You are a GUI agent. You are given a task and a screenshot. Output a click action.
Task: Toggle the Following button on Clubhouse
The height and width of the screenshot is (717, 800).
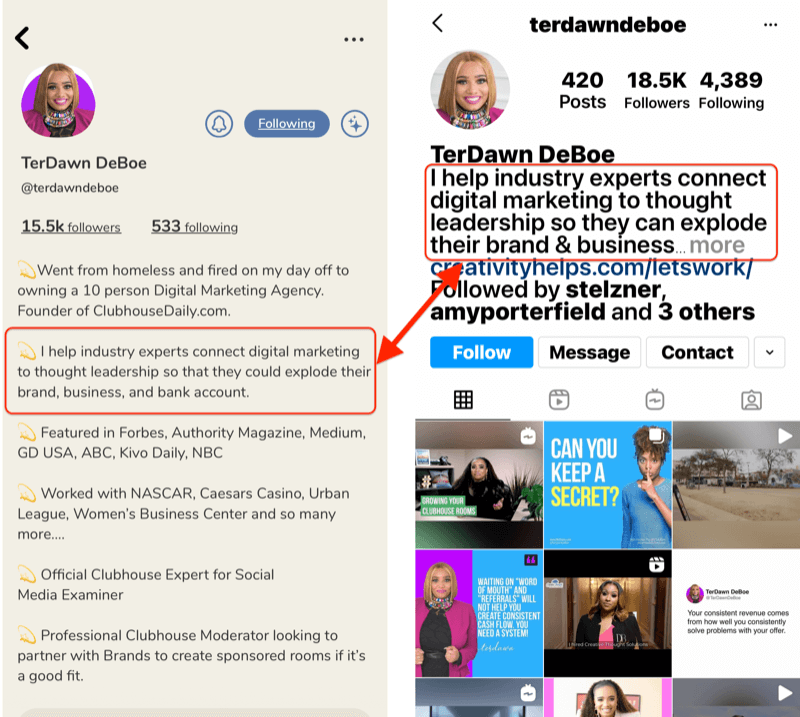[x=287, y=123]
